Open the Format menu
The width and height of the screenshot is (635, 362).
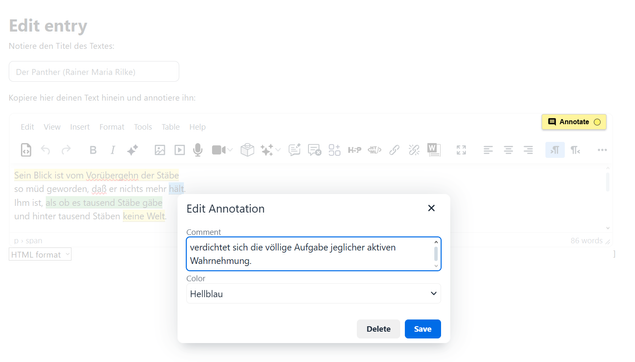(112, 127)
